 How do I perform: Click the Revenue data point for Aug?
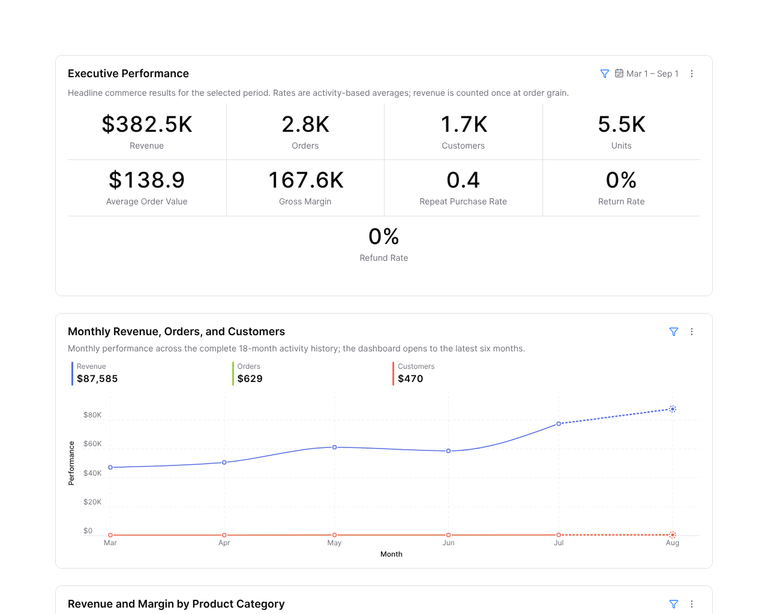click(x=672, y=409)
